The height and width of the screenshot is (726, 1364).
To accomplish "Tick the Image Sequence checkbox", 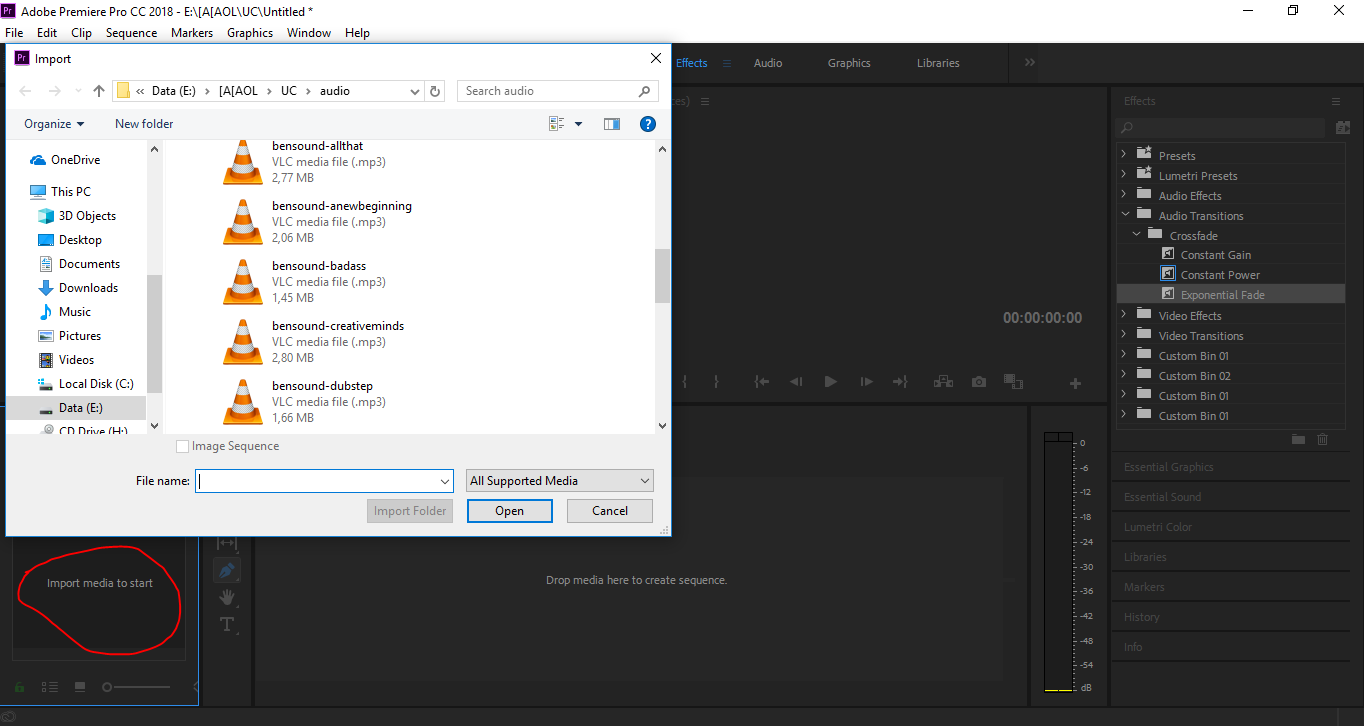I will coord(182,446).
